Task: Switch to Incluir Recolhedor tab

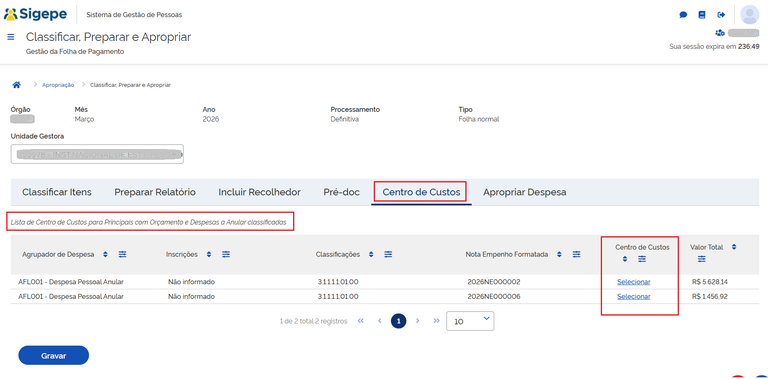Action: tap(260, 192)
